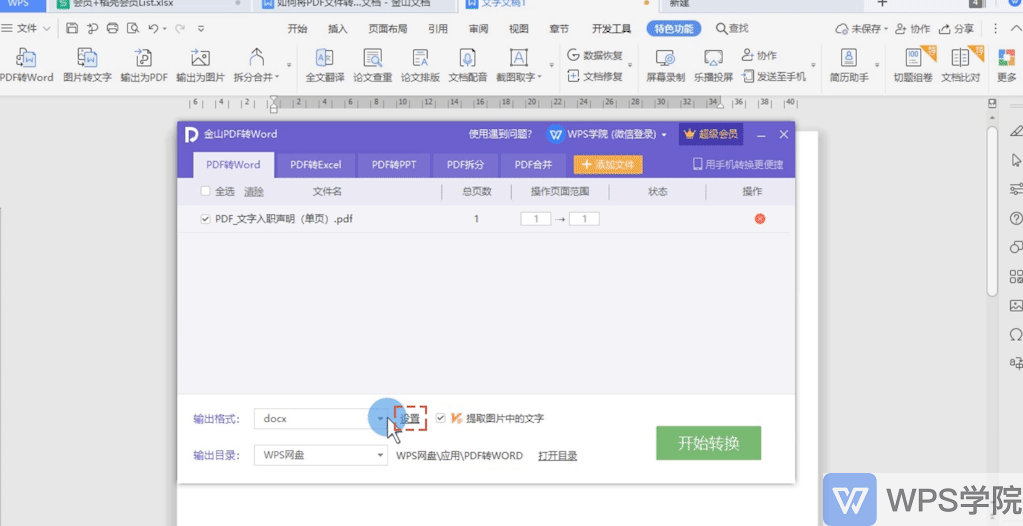Click 使用遇到问题? help link
The width and height of the screenshot is (1023, 526).
(x=500, y=134)
